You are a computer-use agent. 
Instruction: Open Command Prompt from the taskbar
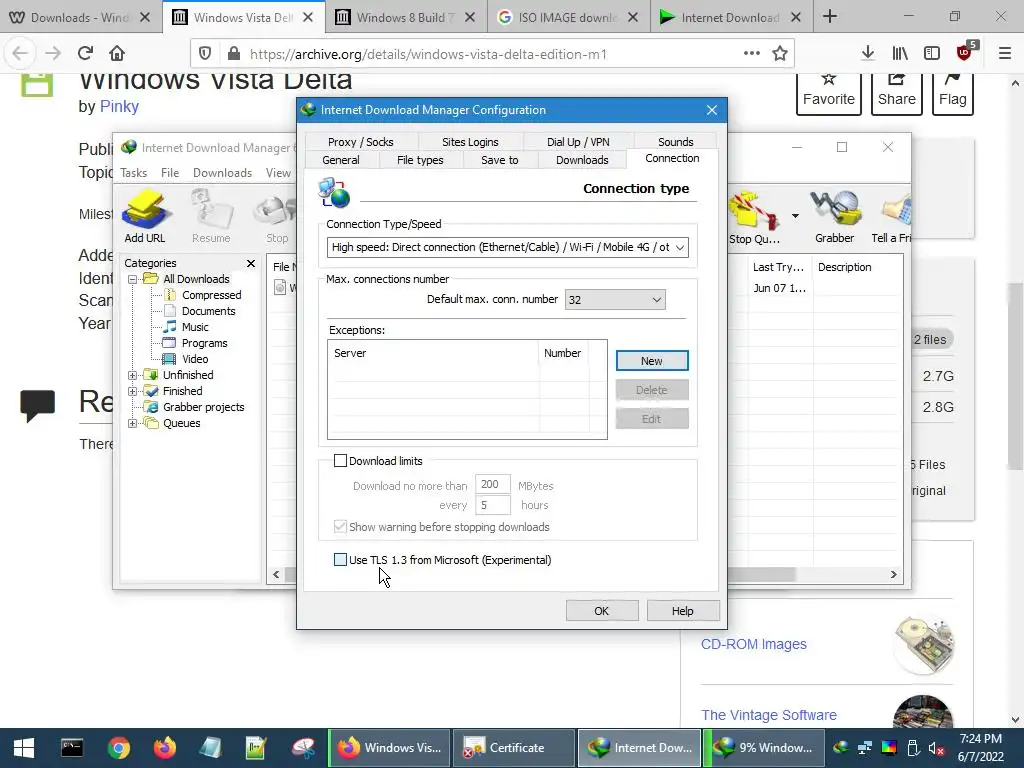pyautogui.click(x=72, y=748)
